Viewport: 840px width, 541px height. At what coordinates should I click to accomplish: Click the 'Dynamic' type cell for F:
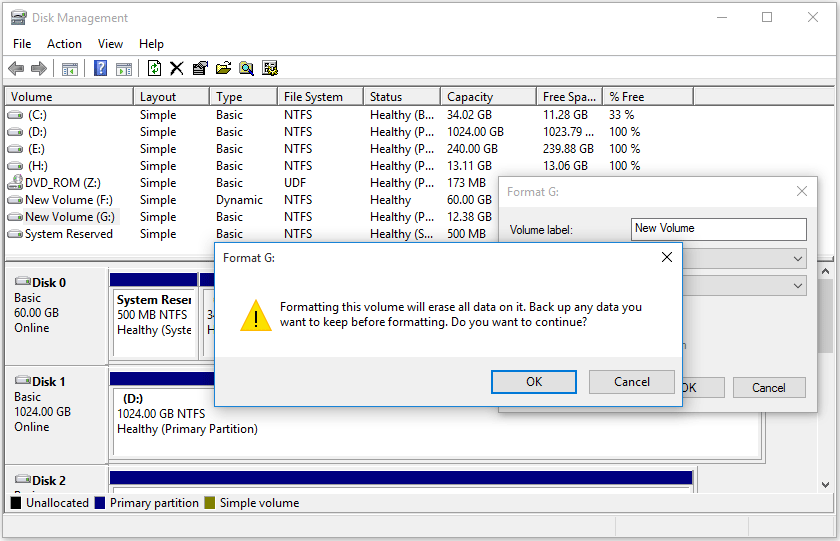[x=239, y=200]
